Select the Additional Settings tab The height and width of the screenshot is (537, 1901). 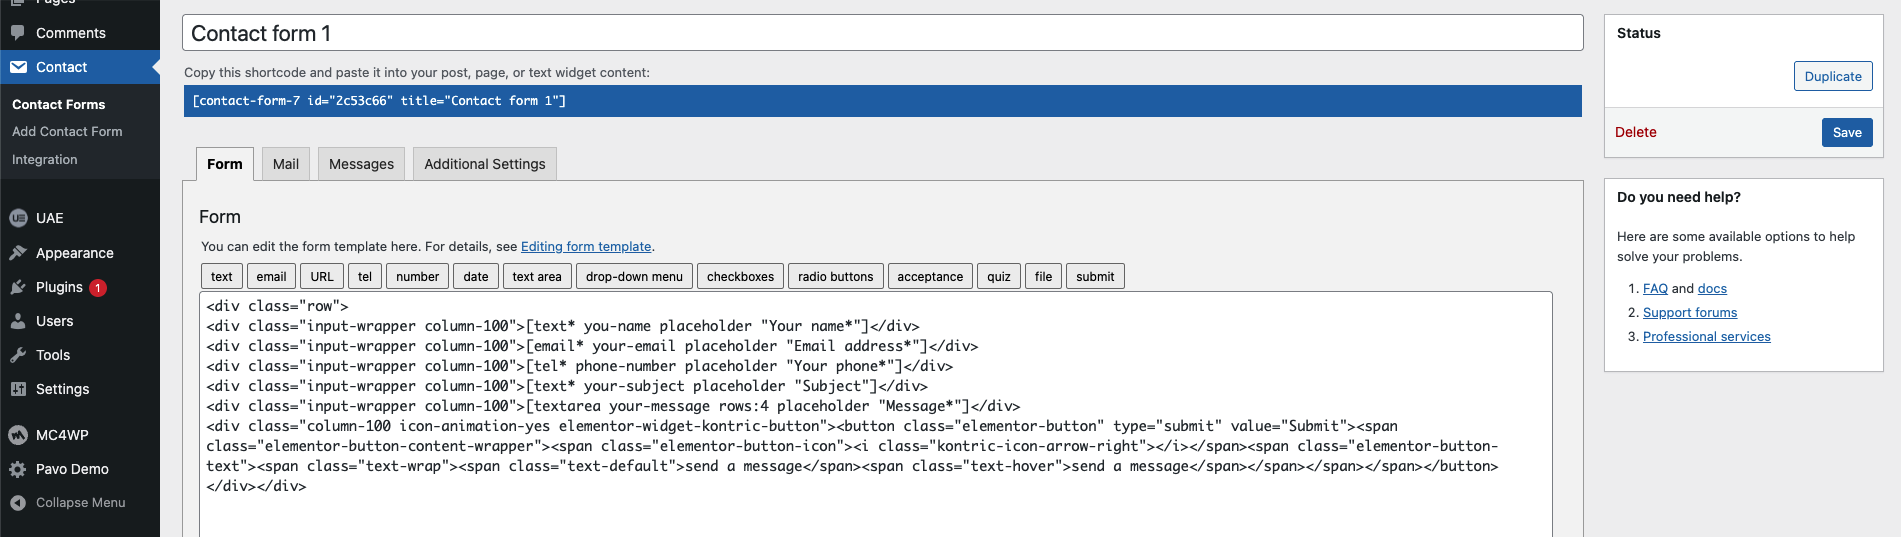pyautogui.click(x=485, y=164)
